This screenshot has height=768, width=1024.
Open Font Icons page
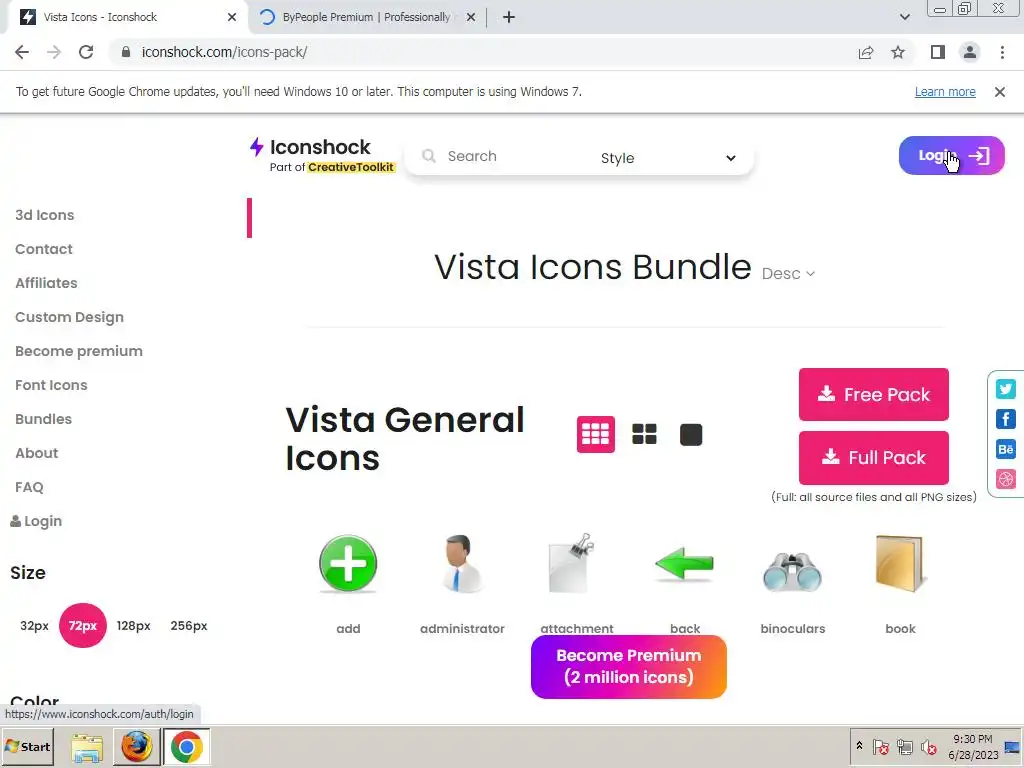(51, 385)
